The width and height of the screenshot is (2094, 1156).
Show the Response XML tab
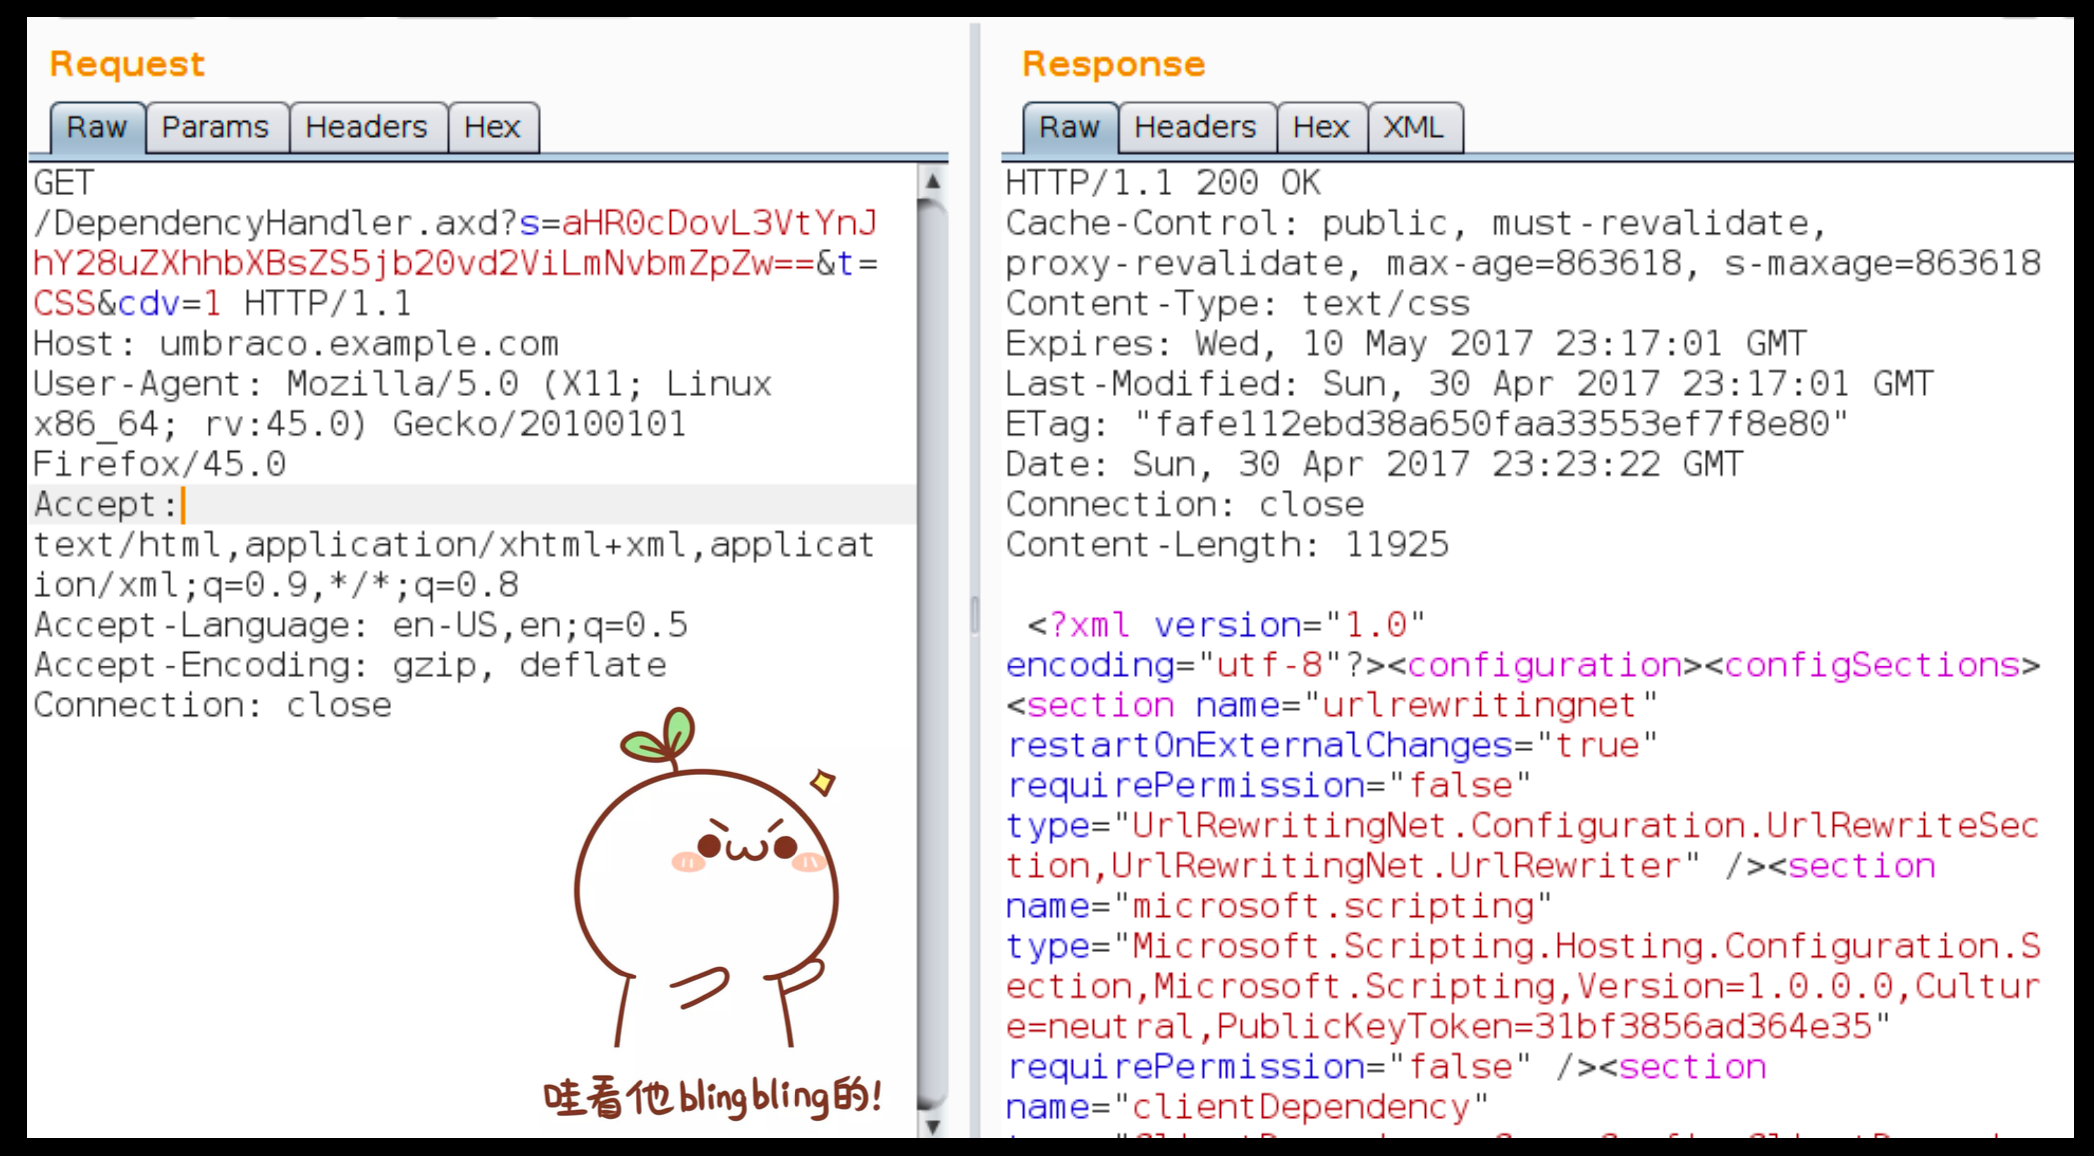point(1413,128)
